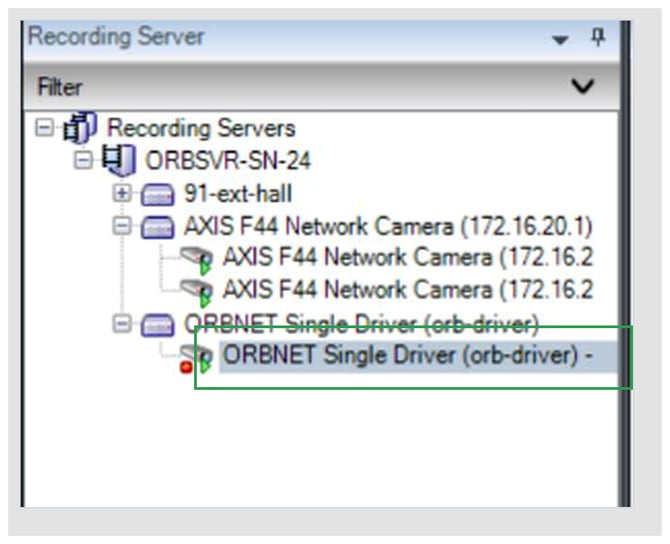The image size is (670, 544).
Task: Pin the Recording Server panel
Action: [x=598, y=38]
